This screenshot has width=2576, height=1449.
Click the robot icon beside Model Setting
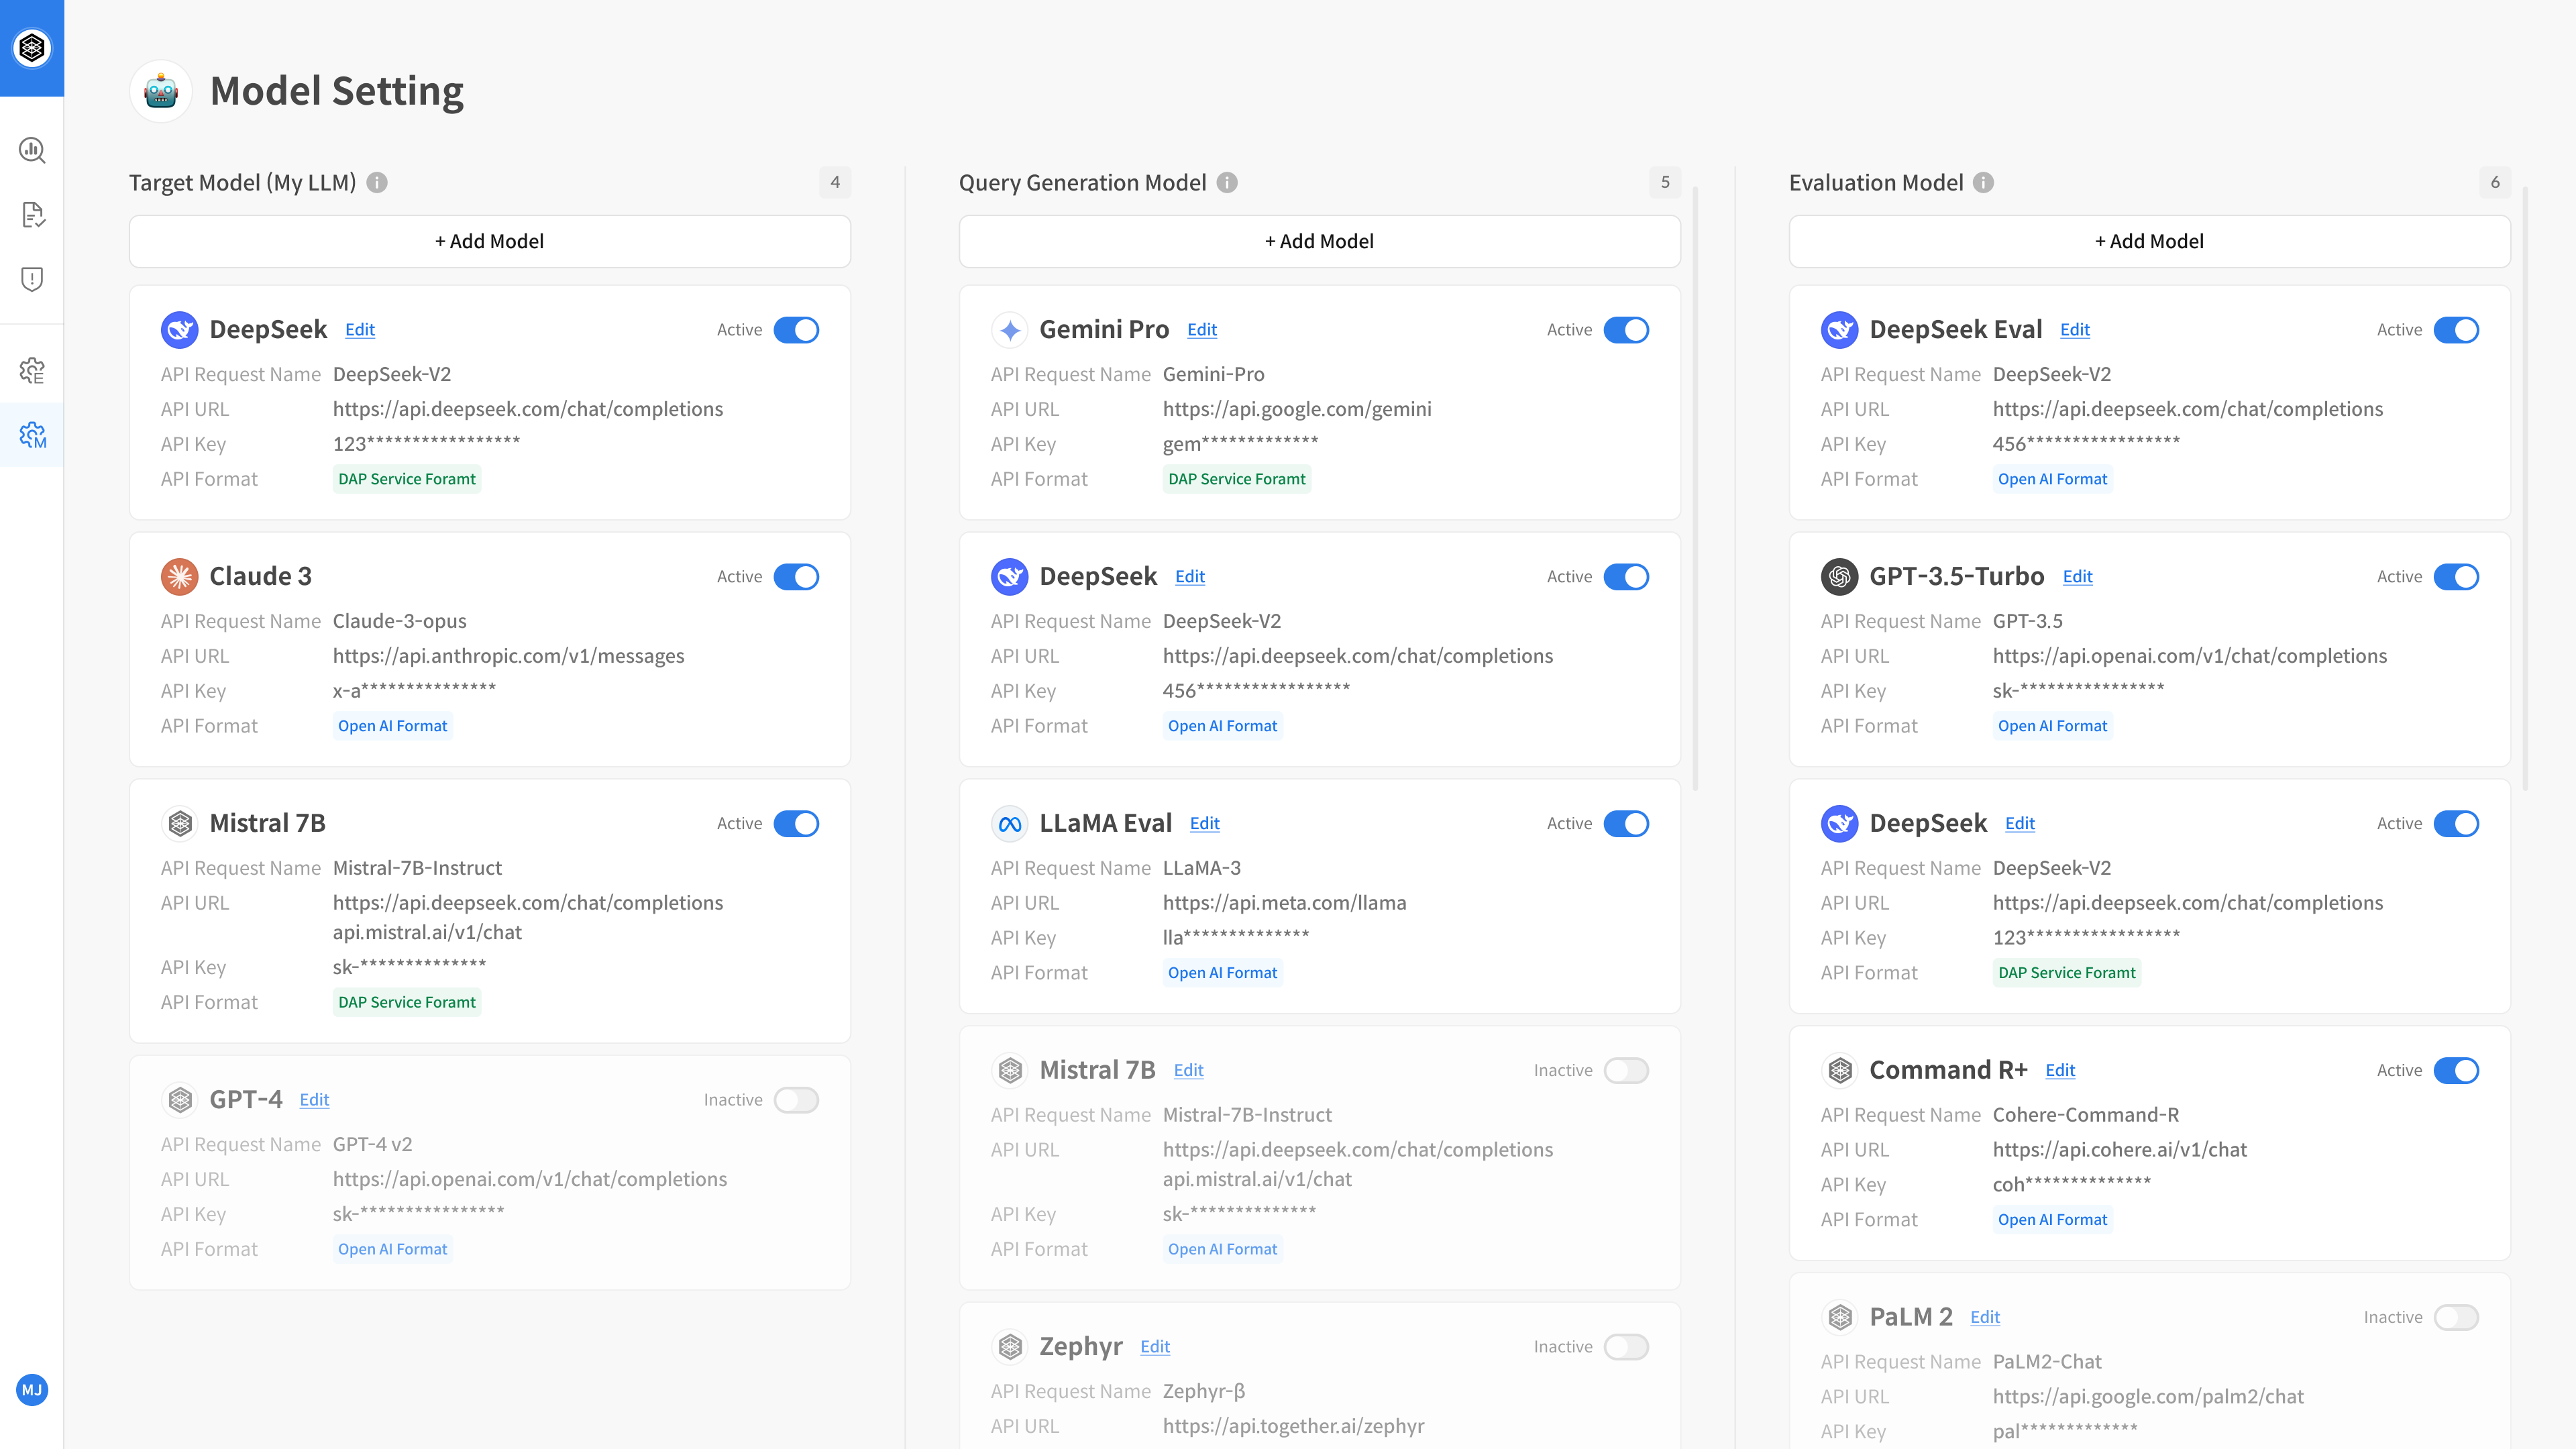[161, 91]
